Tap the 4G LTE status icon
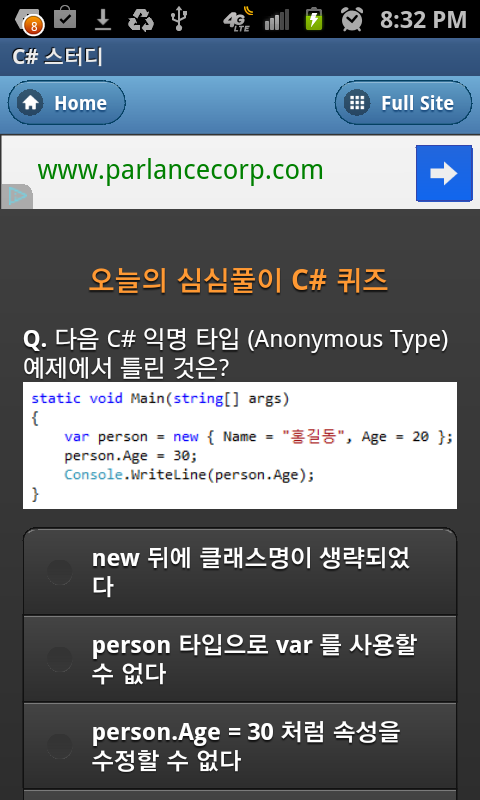The height and width of the screenshot is (800, 480). [238, 19]
